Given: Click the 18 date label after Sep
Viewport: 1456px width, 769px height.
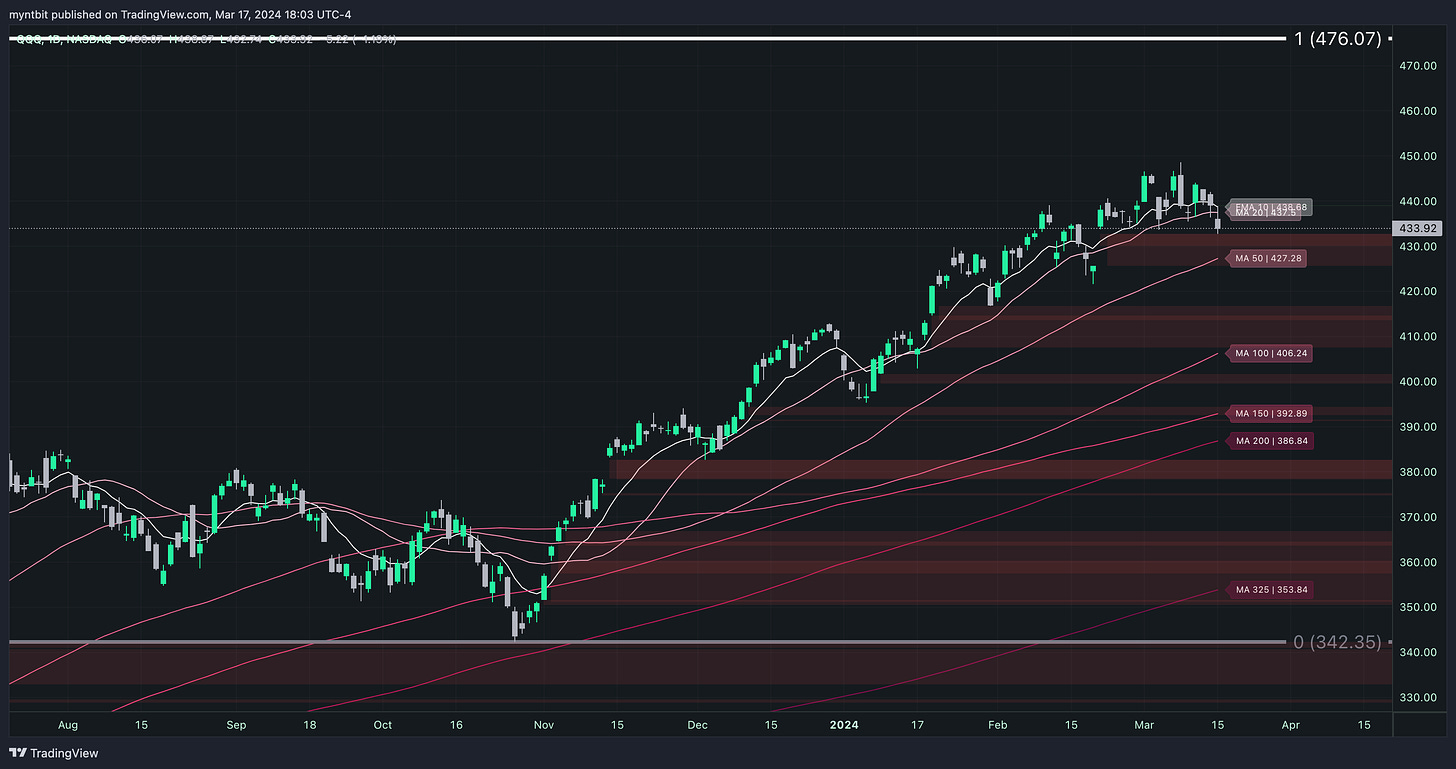Looking at the screenshot, I should pos(309,723).
